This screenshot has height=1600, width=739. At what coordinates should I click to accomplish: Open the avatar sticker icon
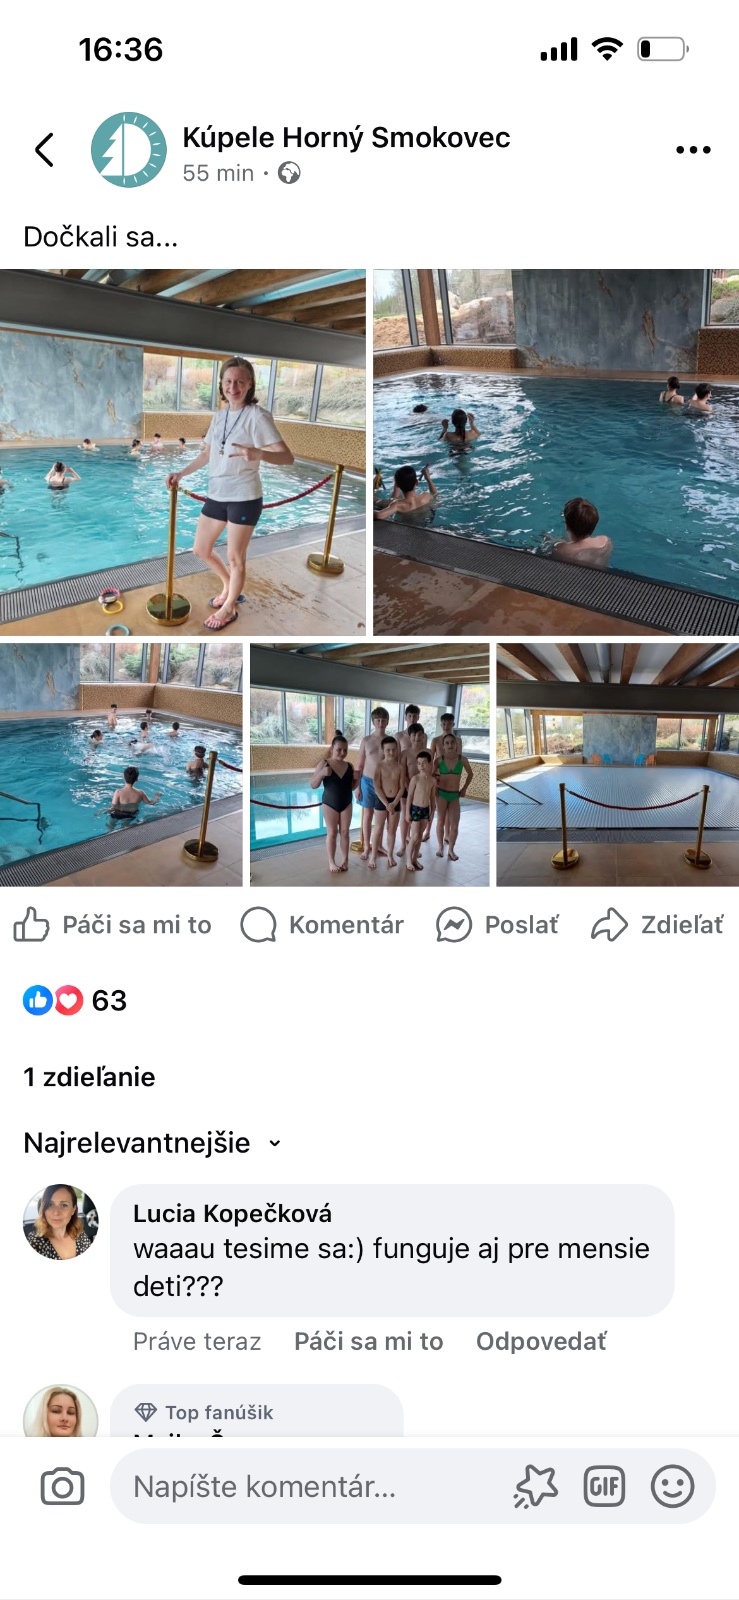(535, 1487)
